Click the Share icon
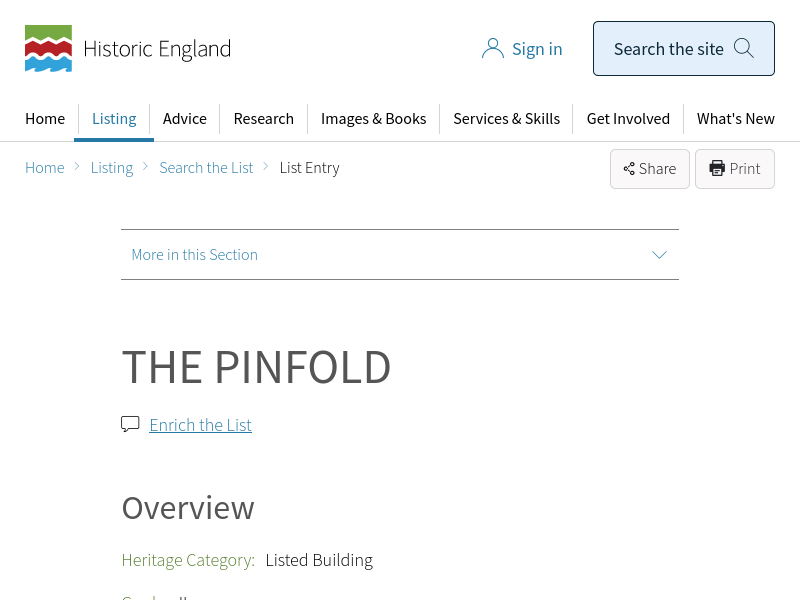 point(629,169)
